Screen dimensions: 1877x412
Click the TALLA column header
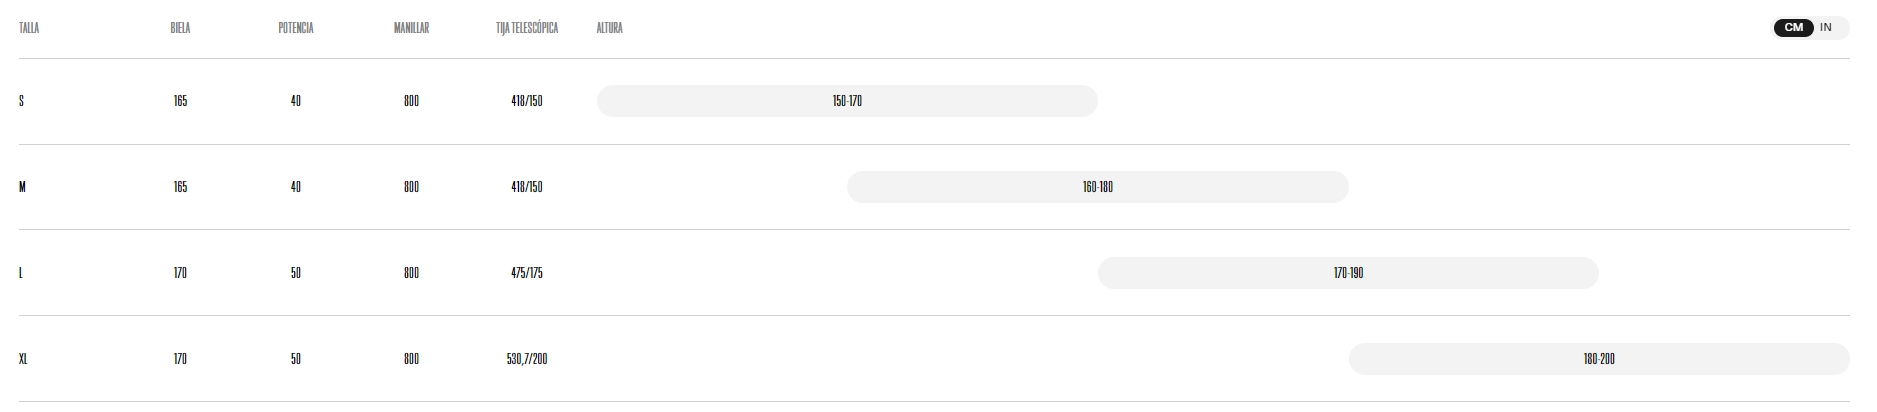coord(29,28)
